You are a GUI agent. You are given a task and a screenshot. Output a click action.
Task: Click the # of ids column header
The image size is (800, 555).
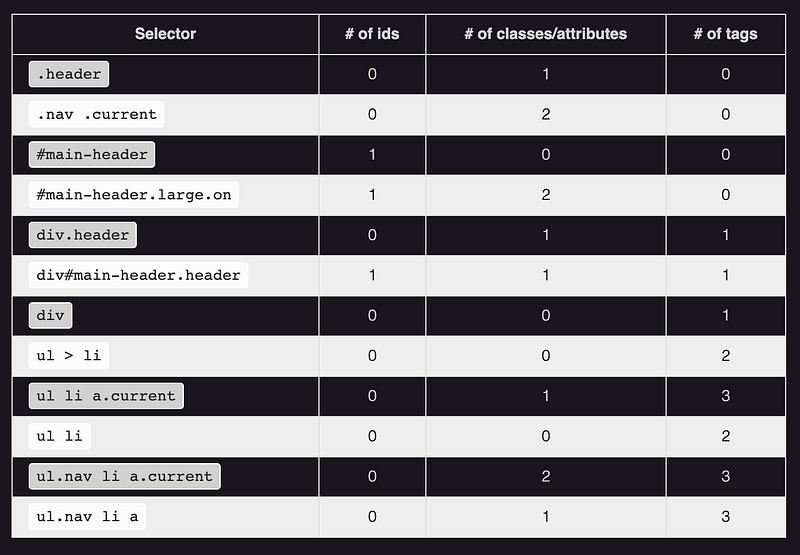tap(372, 34)
